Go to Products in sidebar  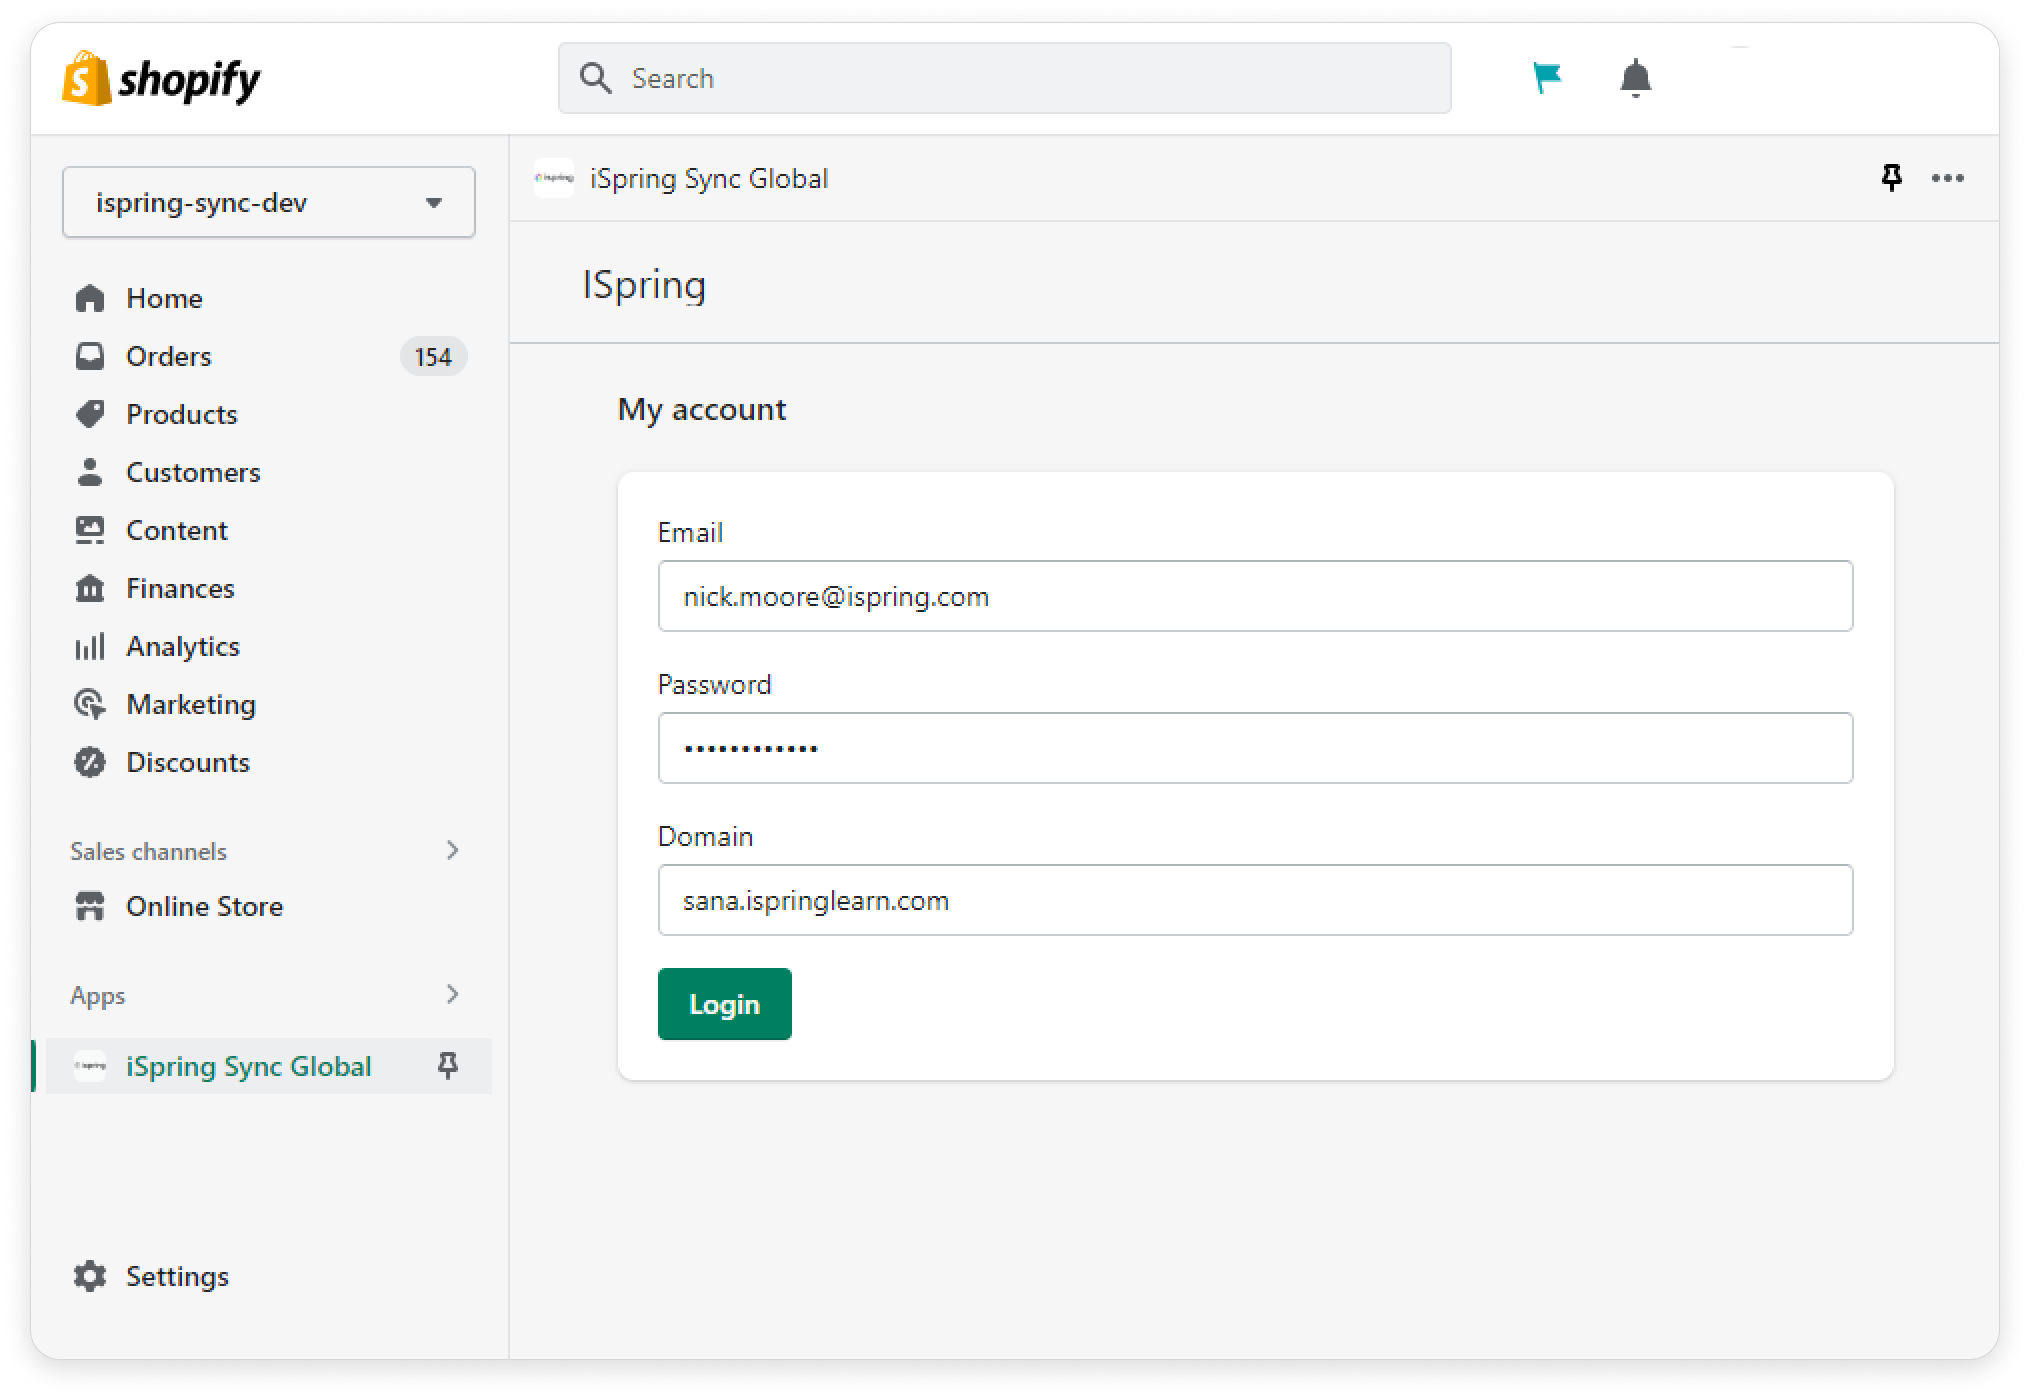181,414
